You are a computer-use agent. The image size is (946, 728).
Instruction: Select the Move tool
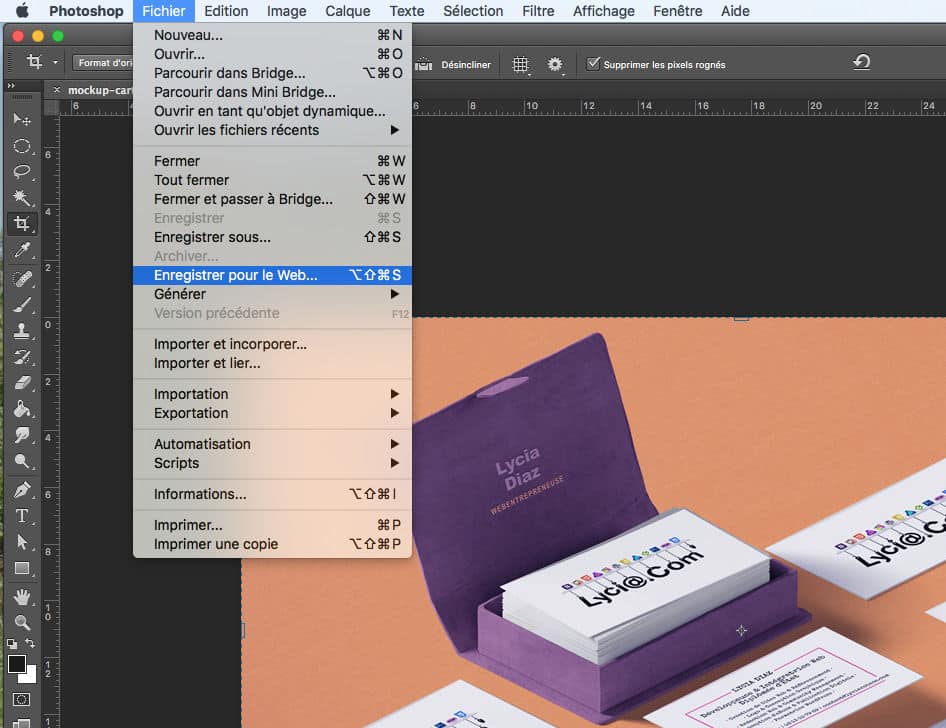(21, 119)
